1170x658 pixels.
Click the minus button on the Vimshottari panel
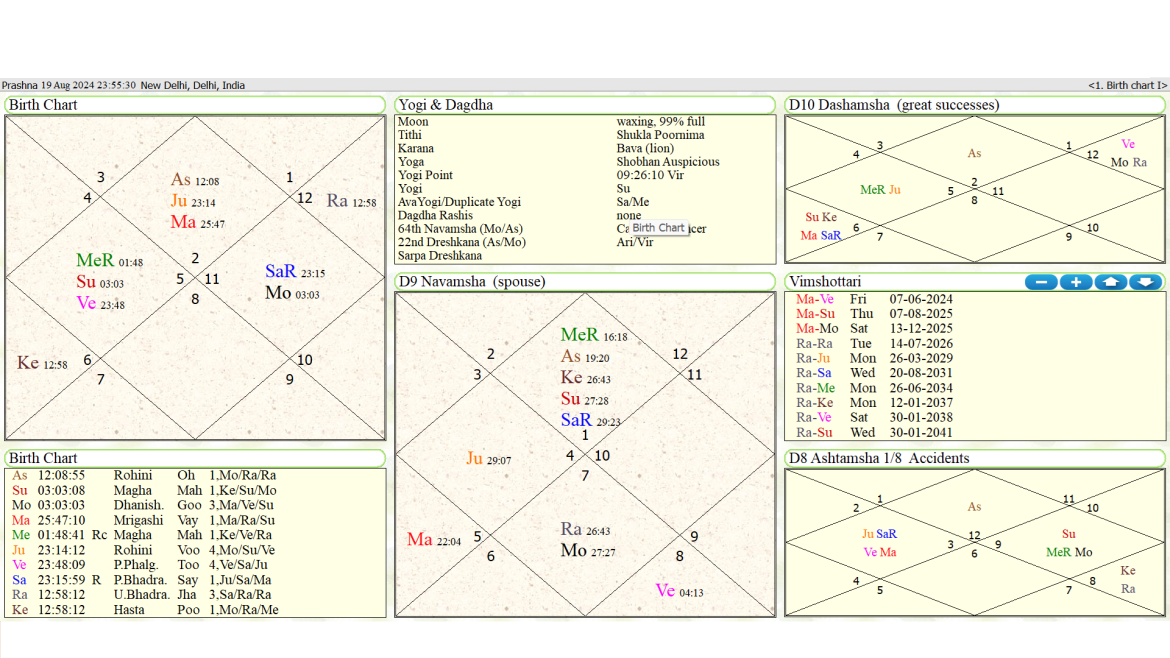click(x=1040, y=282)
